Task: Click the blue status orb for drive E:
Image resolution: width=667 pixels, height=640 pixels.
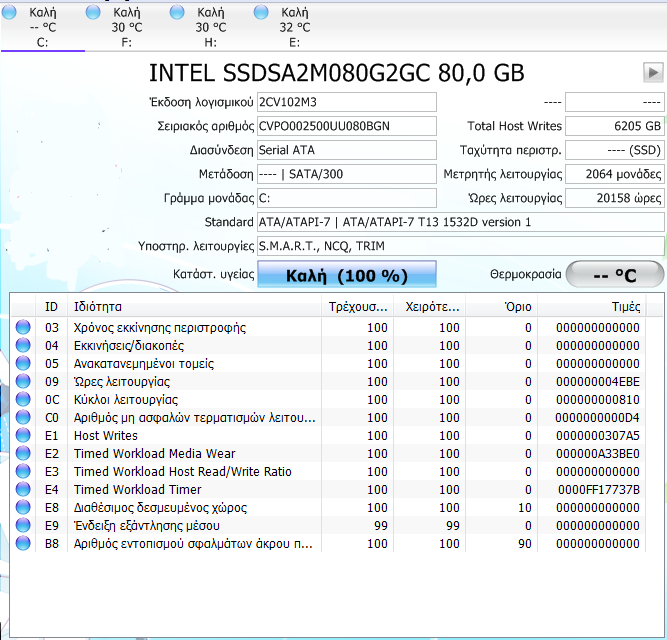Action: 261,12
